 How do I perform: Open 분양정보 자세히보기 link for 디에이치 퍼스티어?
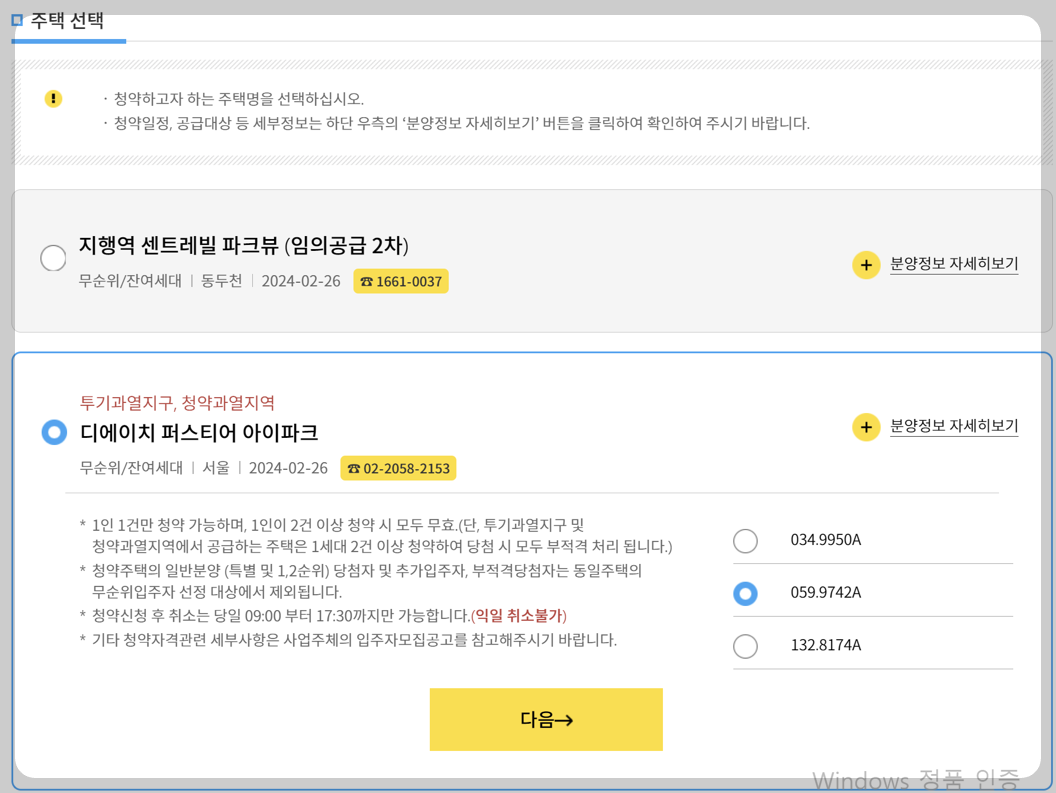(x=954, y=426)
